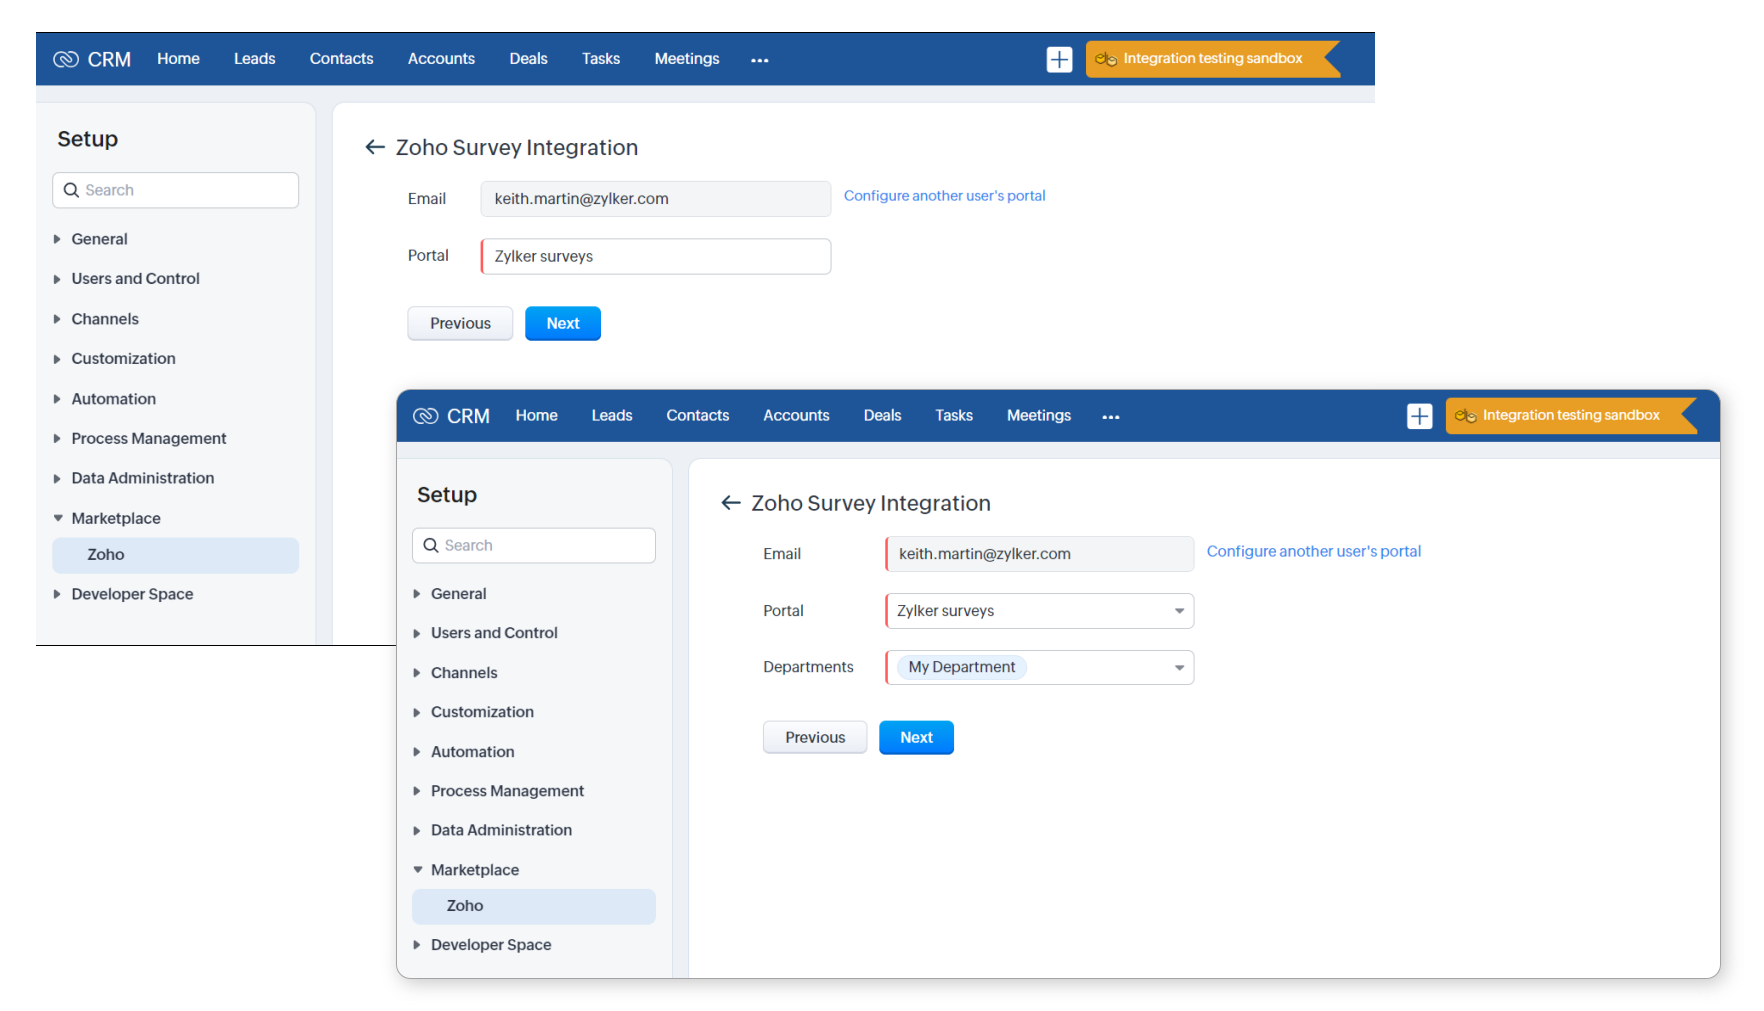Click the search magnifier icon in back window Setup

[x=71, y=190]
